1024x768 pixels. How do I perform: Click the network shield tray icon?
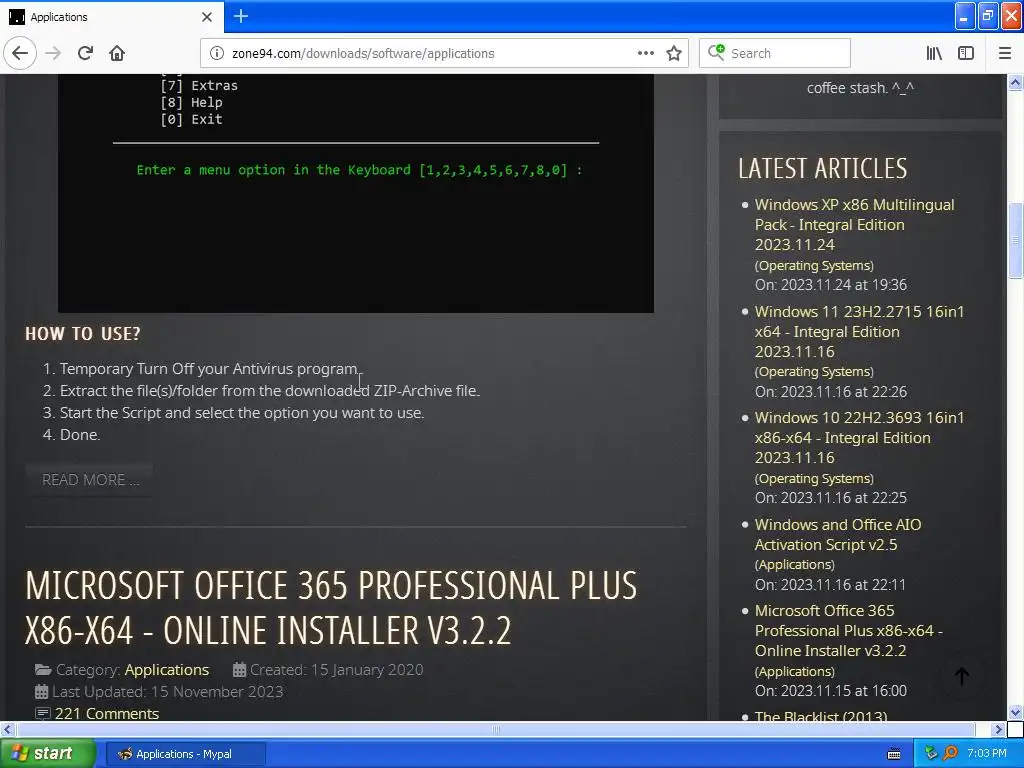[x=931, y=753]
